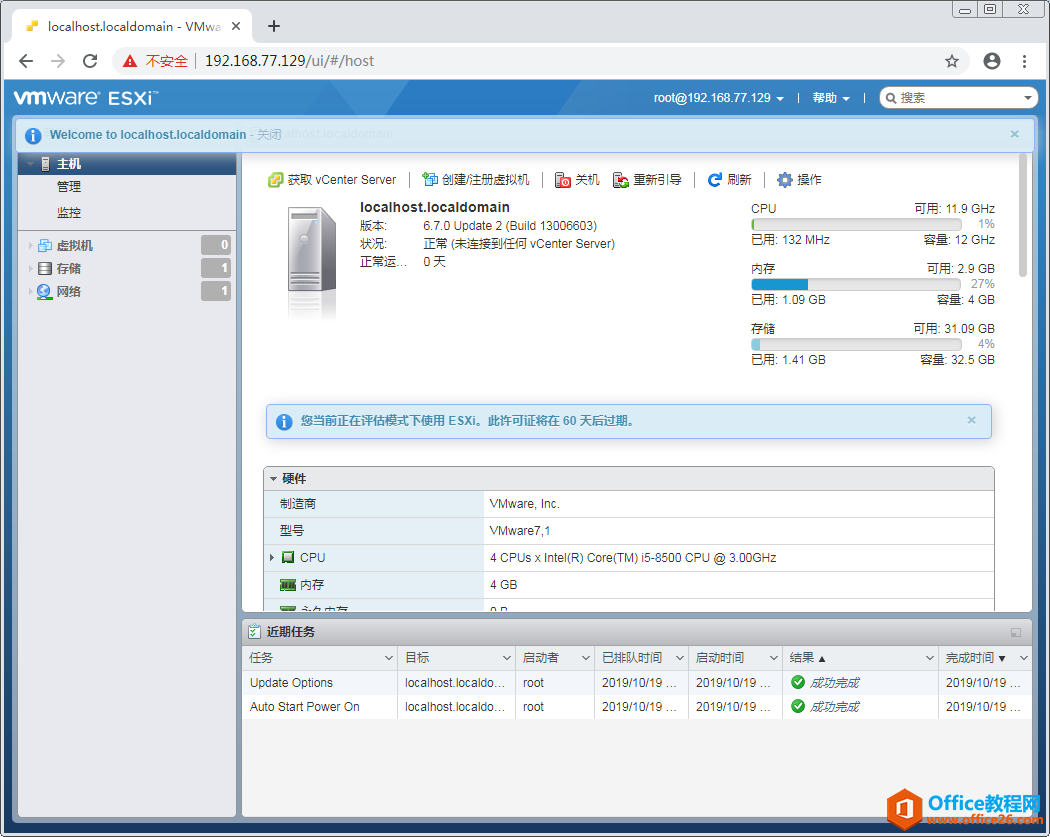Open the root@192.168.77.129 user dropdown
The height and width of the screenshot is (837, 1050).
719,98
